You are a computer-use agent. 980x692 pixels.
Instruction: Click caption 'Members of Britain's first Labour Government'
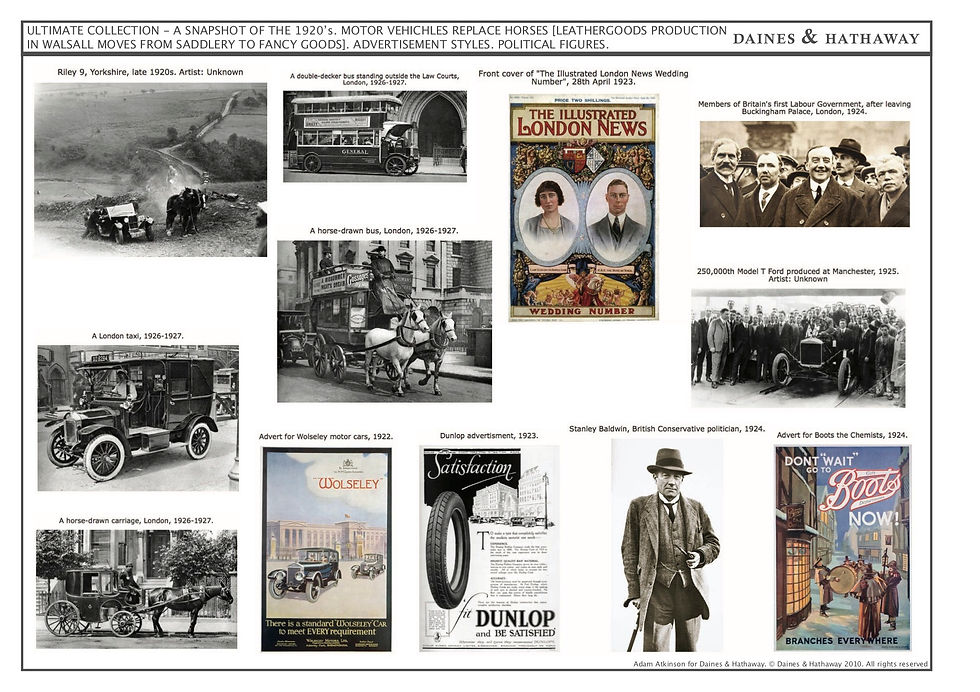point(804,108)
